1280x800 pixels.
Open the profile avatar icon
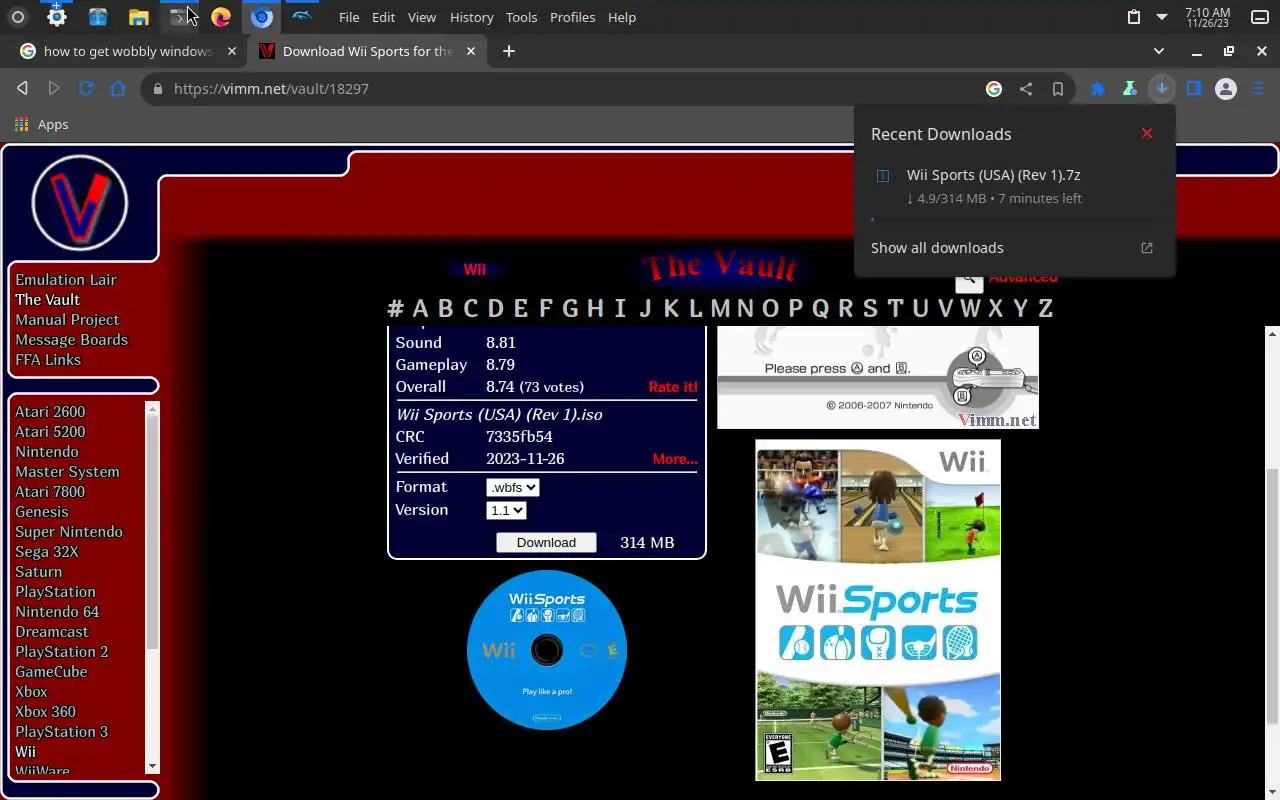(x=1226, y=89)
